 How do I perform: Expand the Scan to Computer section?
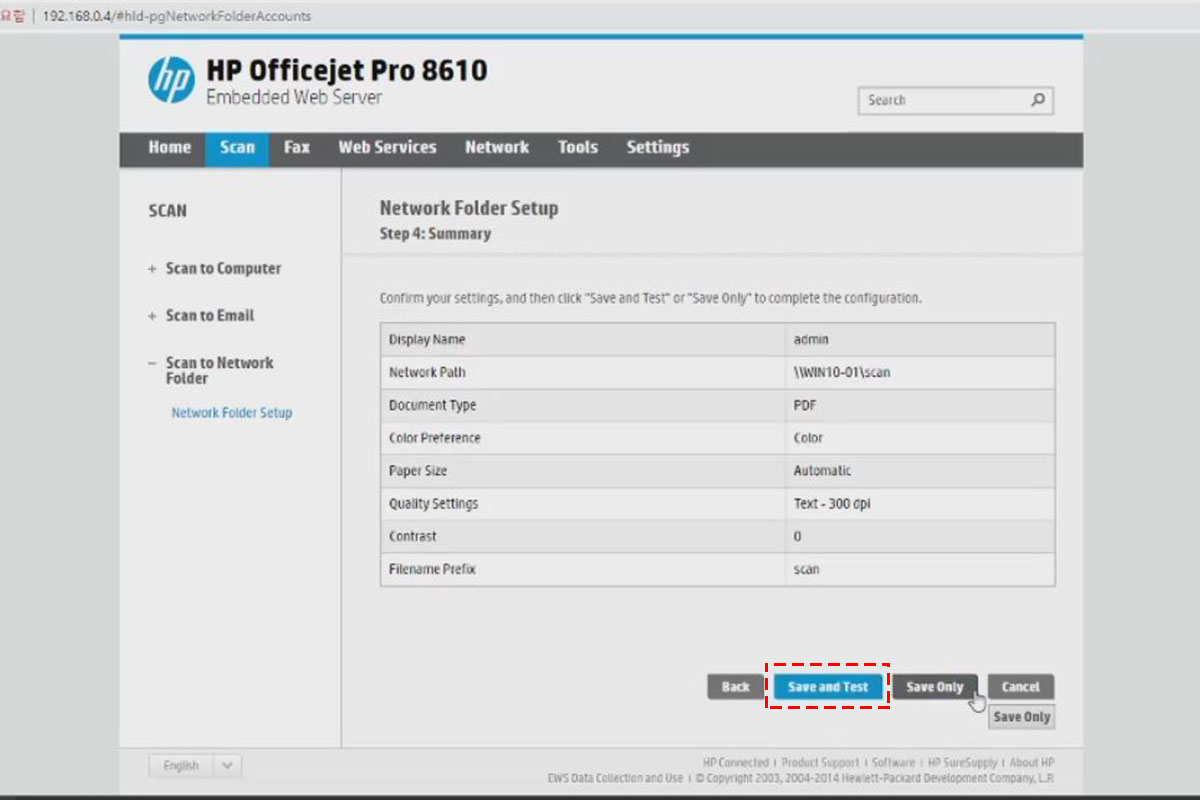click(x=215, y=268)
